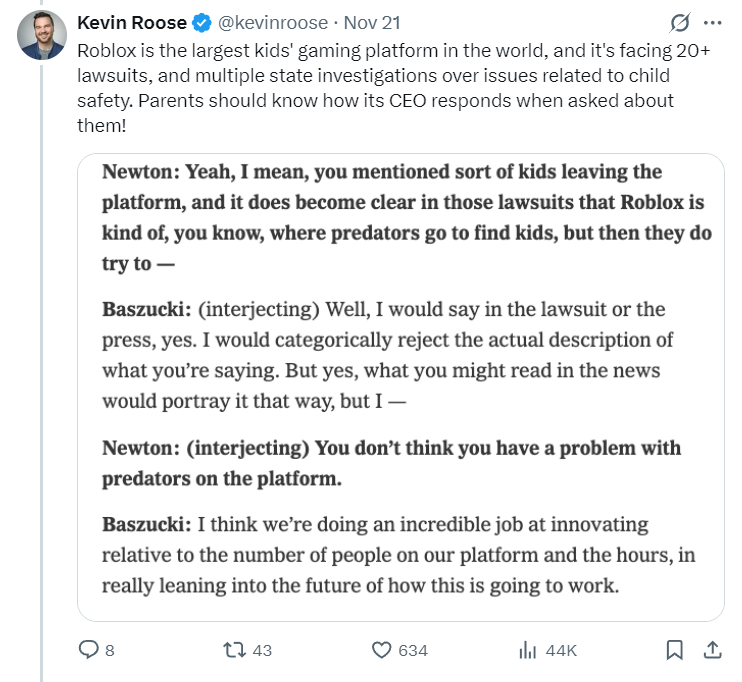
Task: Click the like count of 634
Action: pos(413,650)
